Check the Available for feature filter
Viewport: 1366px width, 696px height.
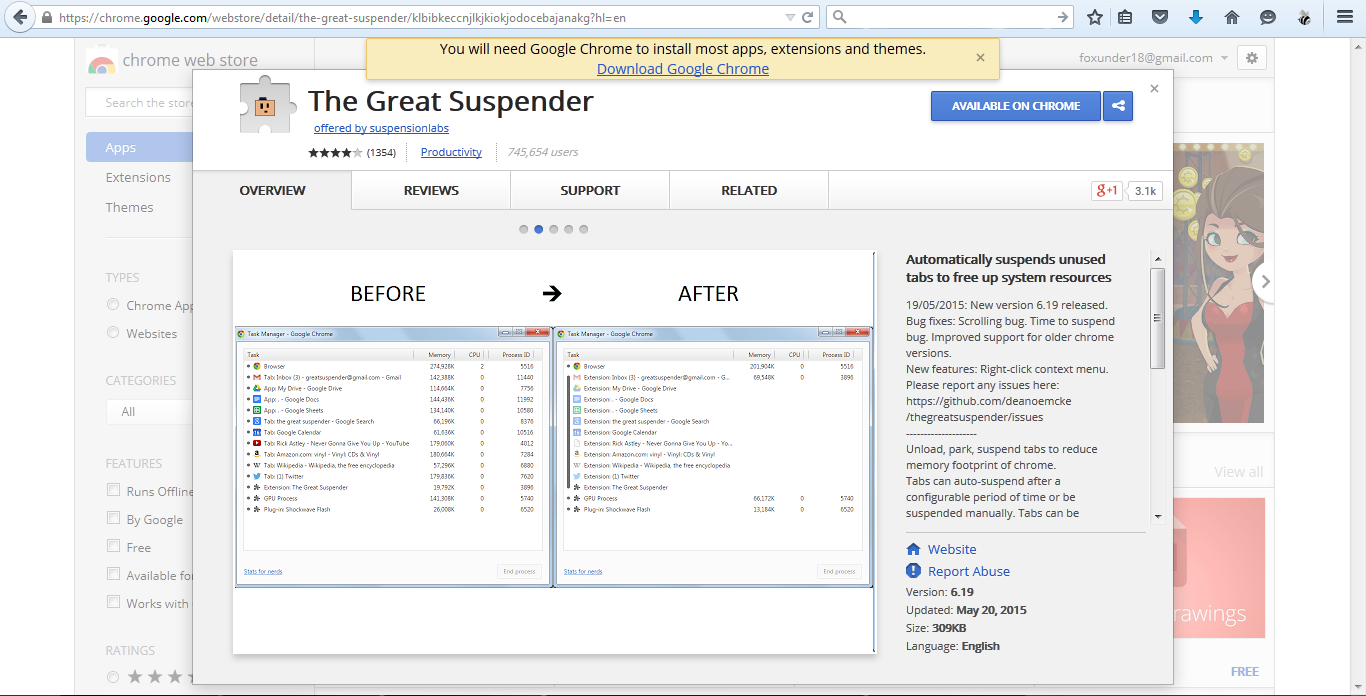point(113,575)
